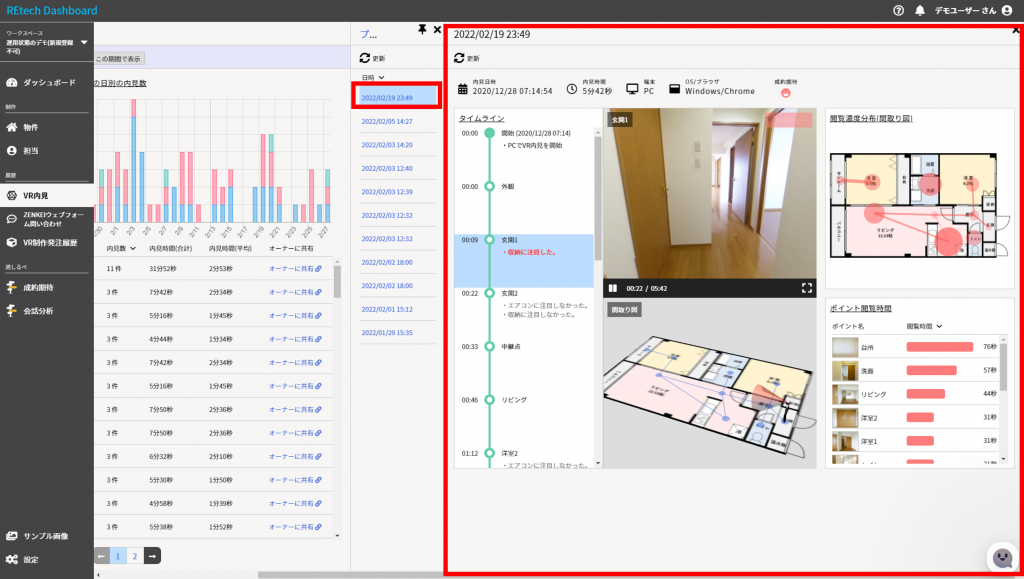
Task: Go to previous page with arrow button
Action: 102,556
